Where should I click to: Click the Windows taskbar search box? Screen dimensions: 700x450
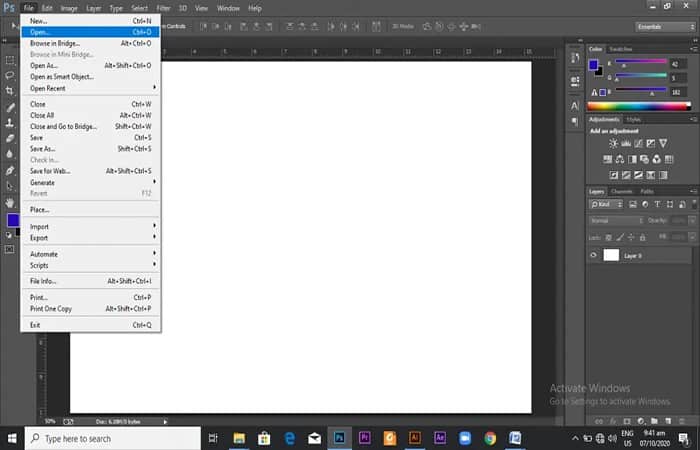pyautogui.click(x=112, y=438)
